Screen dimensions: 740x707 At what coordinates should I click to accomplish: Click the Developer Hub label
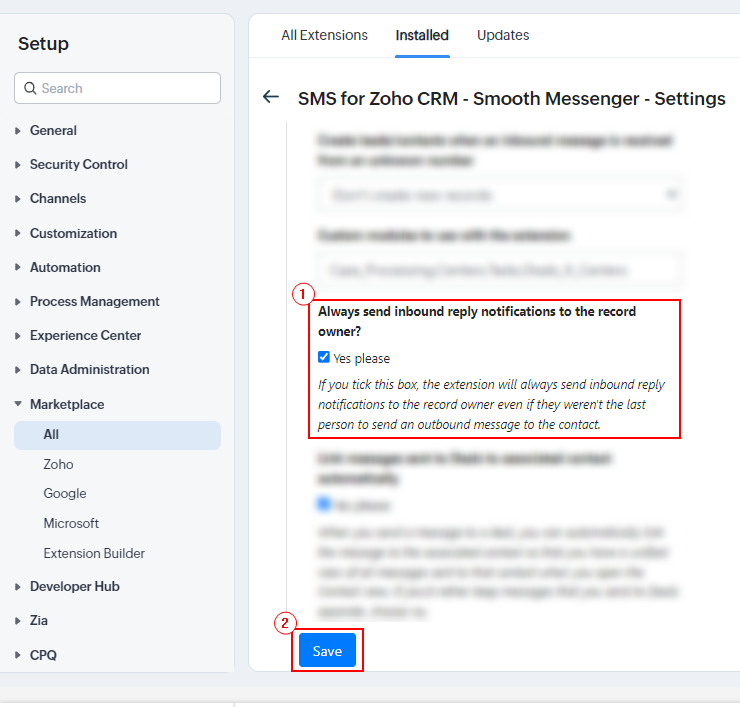point(75,587)
